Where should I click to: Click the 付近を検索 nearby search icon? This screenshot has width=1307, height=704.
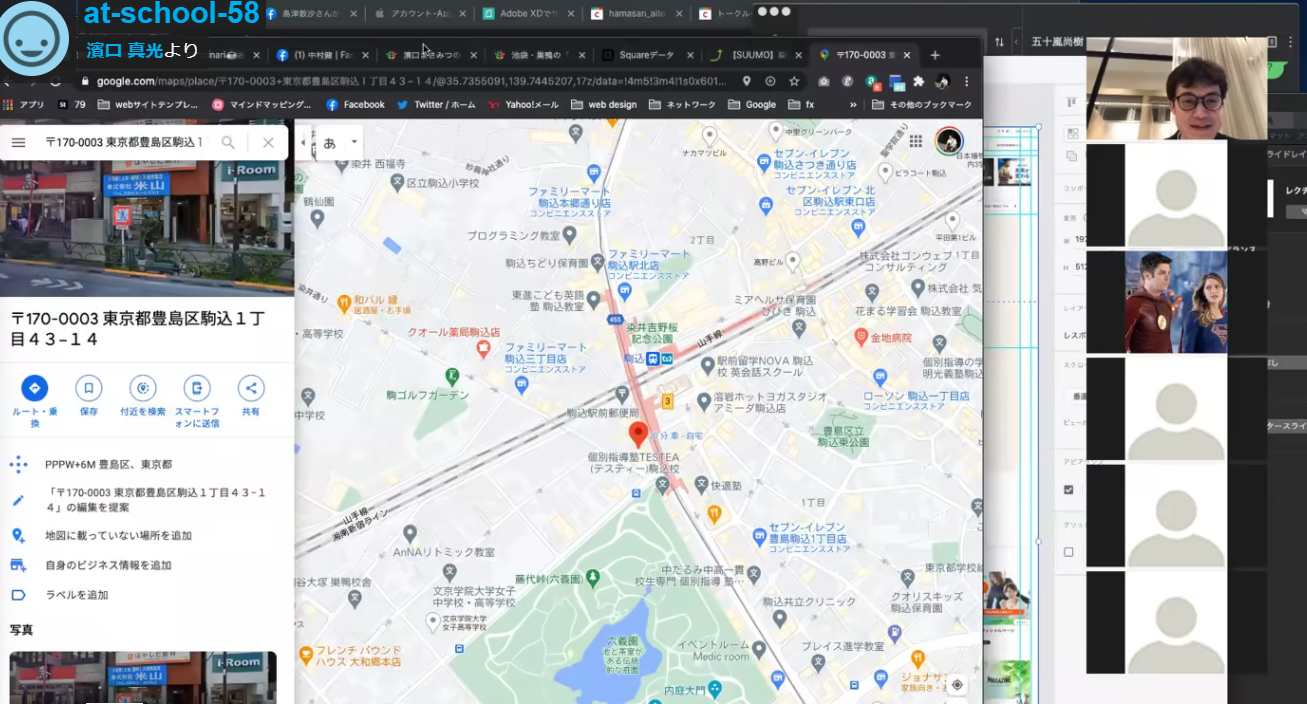(x=143, y=389)
